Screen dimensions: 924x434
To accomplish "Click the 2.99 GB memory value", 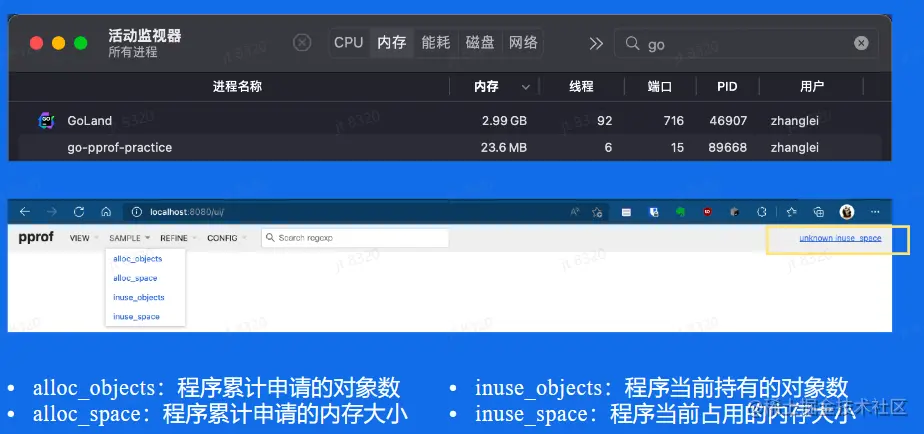I will click(504, 121).
